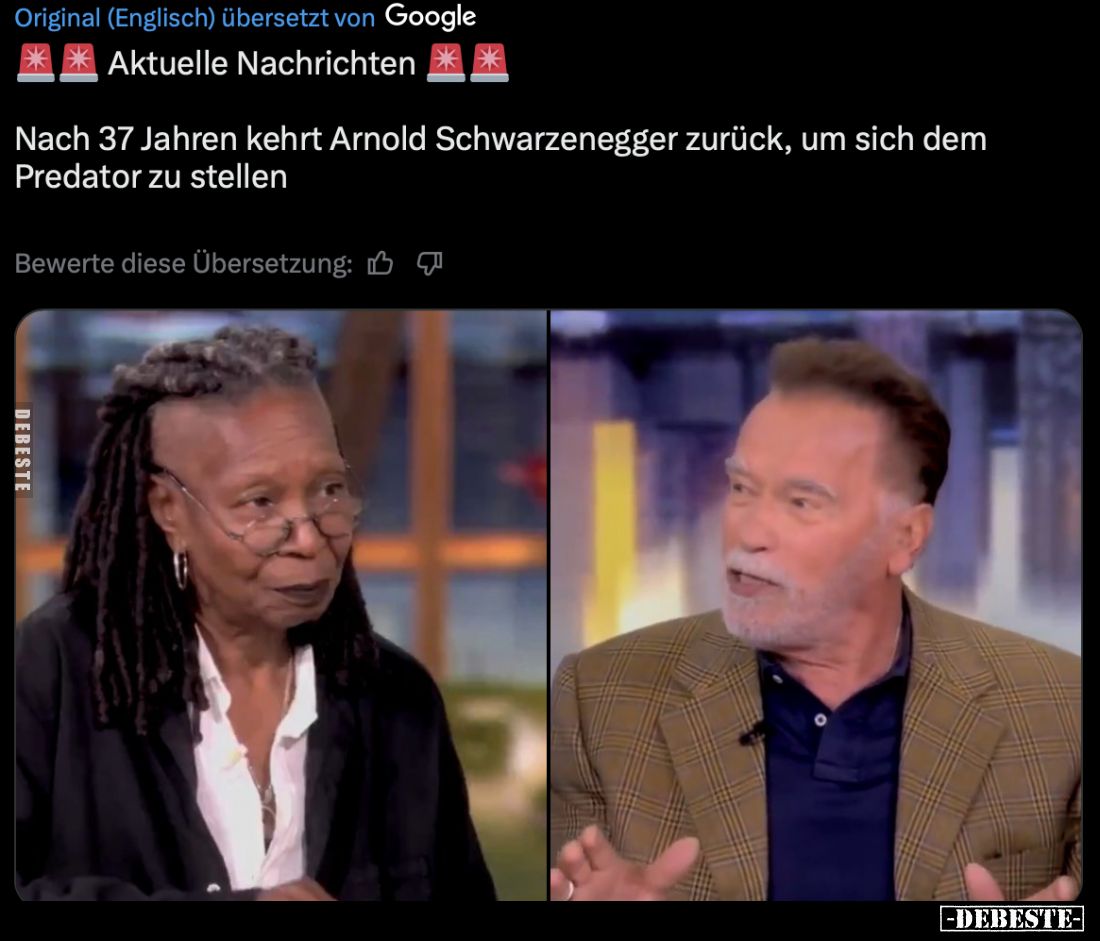The height and width of the screenshot is (941, 1100).
Task: Click the second siren emoji before Aktuelle Nachrichten
Action: click(79, 63)
